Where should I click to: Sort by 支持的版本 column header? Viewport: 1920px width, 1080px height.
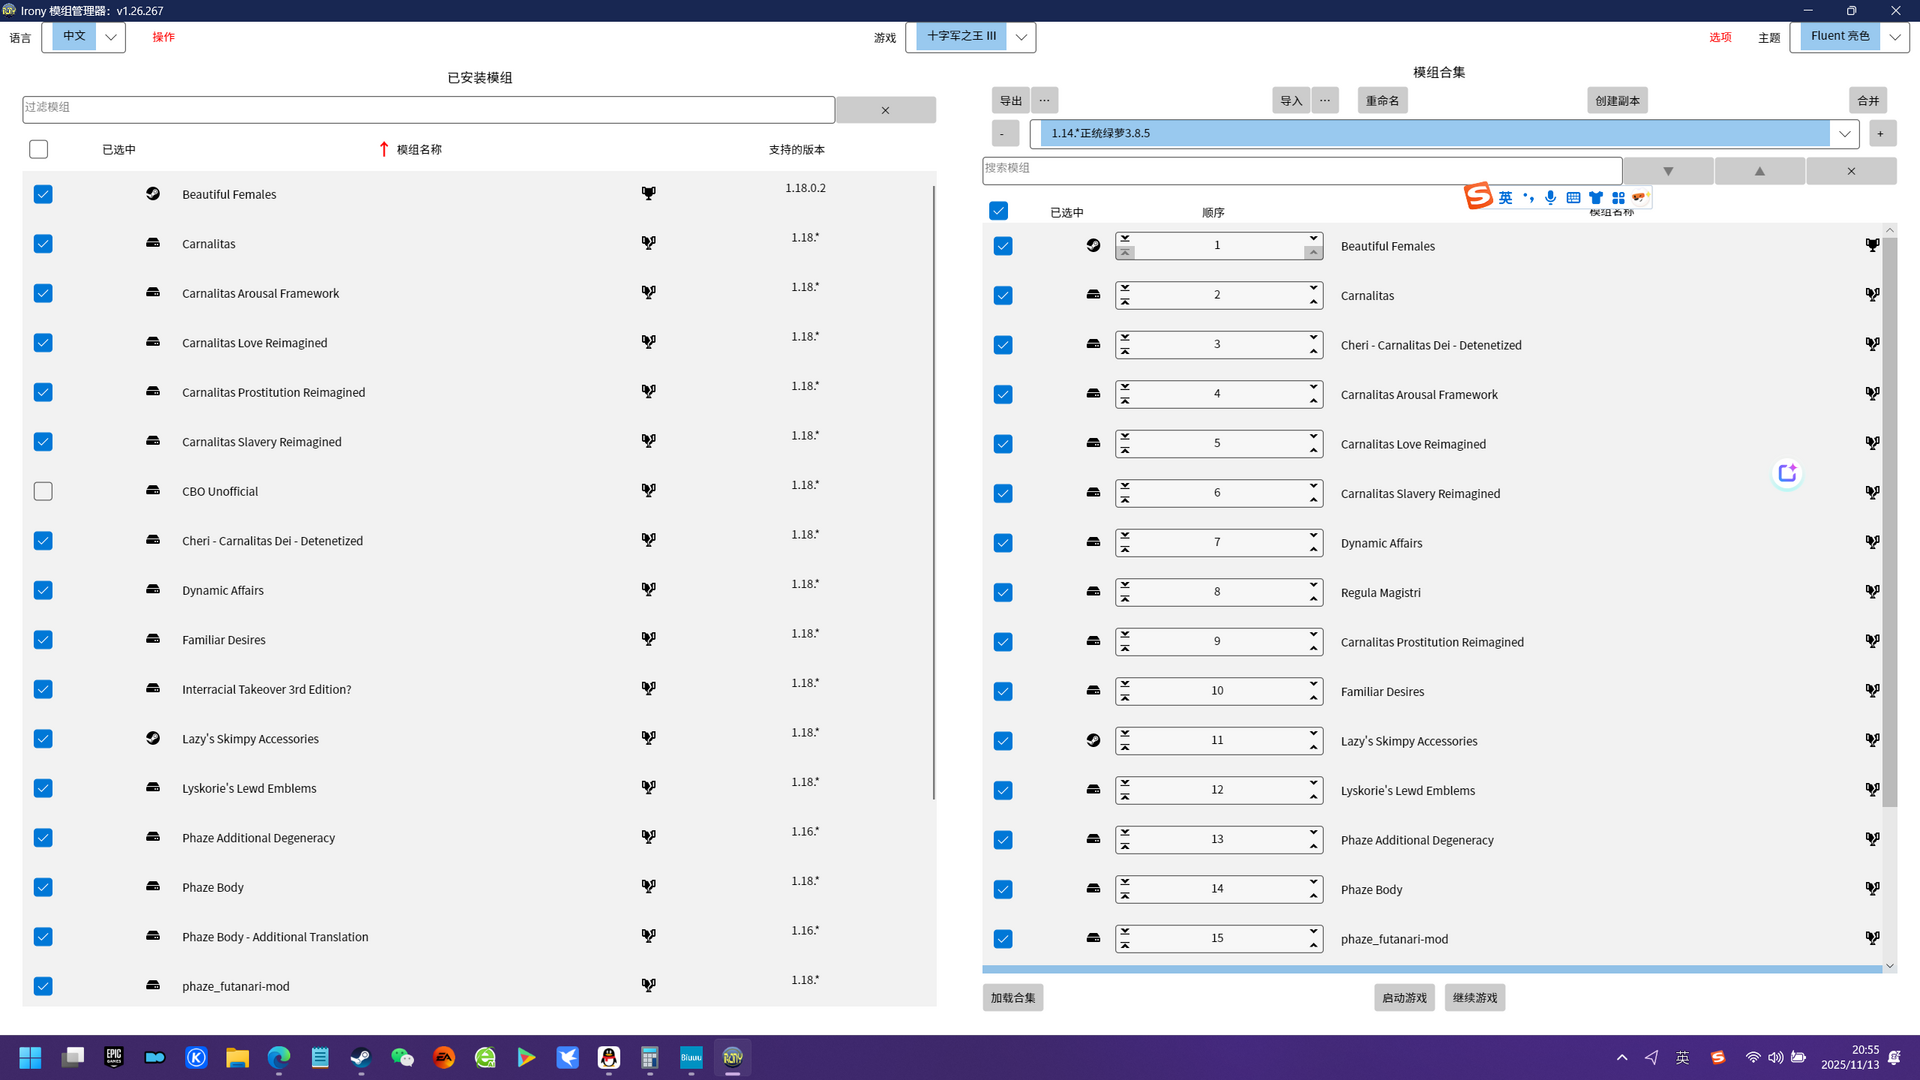tap(796, 149)
